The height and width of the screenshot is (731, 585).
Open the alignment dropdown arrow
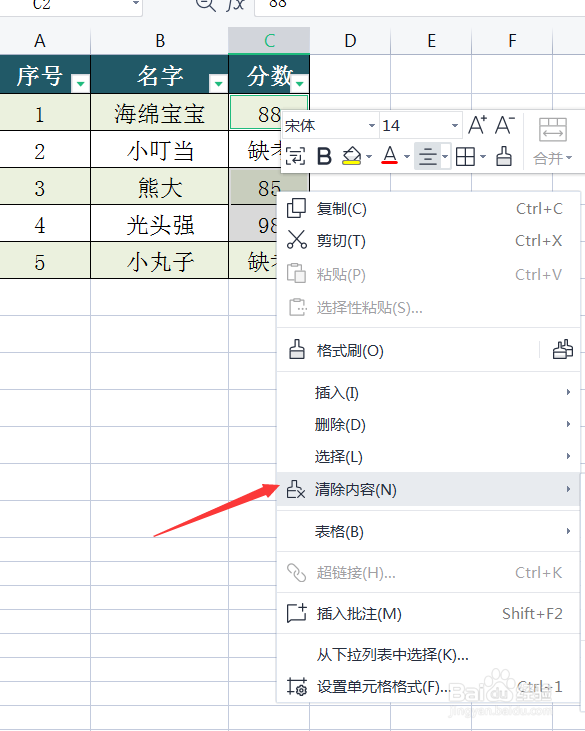[445, 157]
